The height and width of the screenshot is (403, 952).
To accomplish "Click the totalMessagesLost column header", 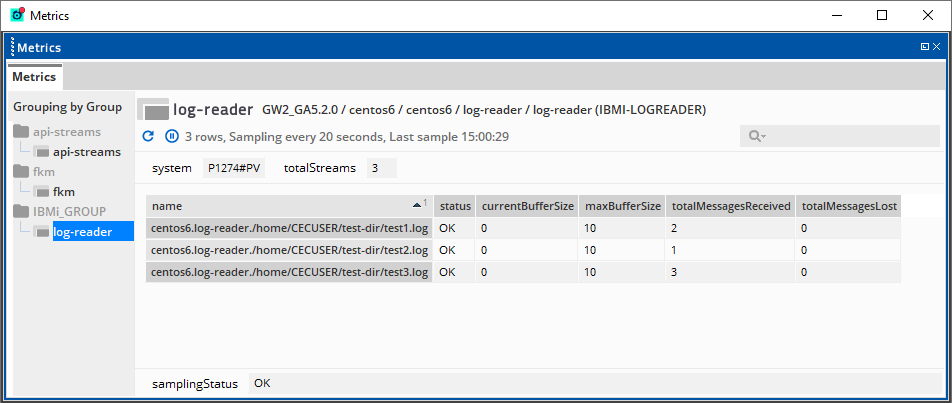I will (x=848, y=206).
